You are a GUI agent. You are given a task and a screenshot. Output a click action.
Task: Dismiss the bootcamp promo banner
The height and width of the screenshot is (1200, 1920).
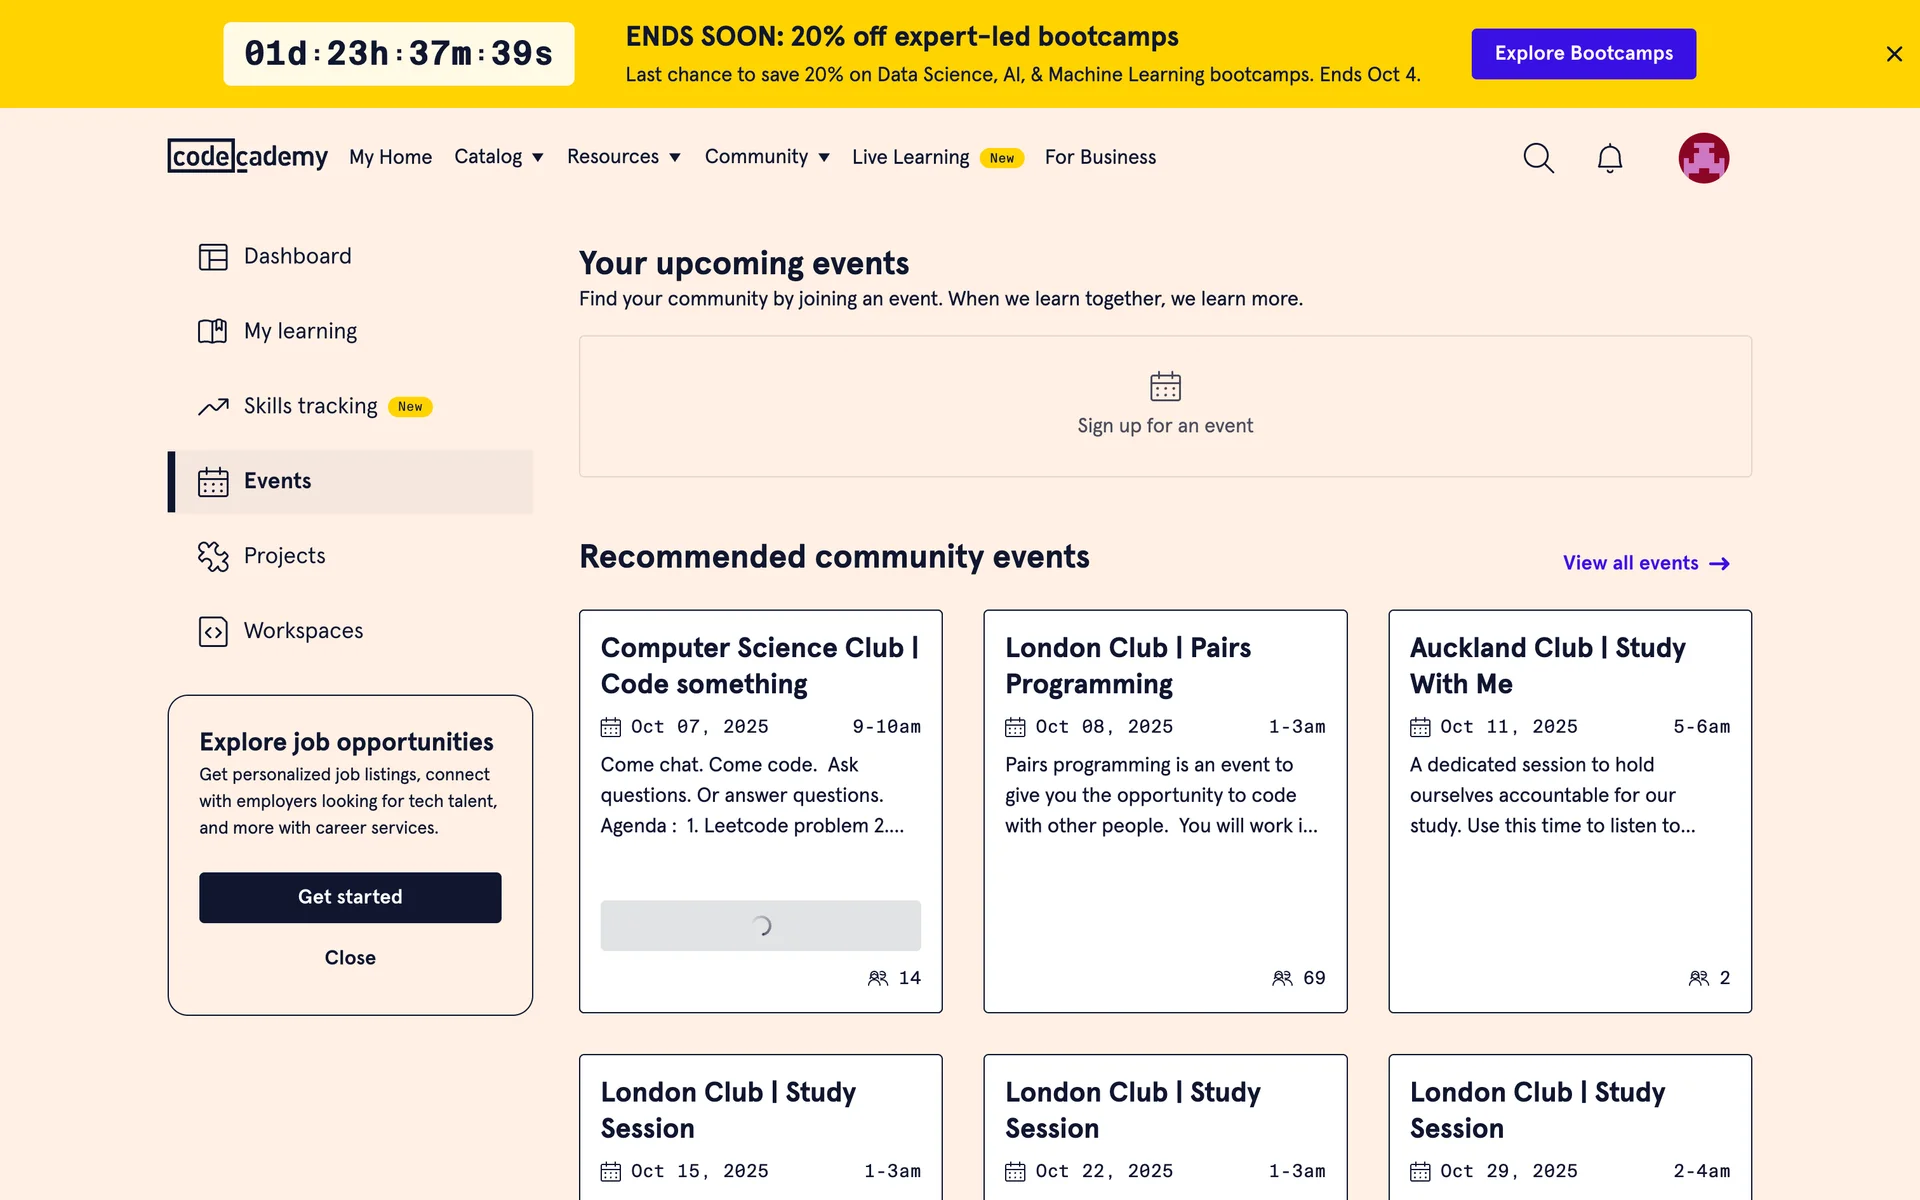coord(1893,54)
